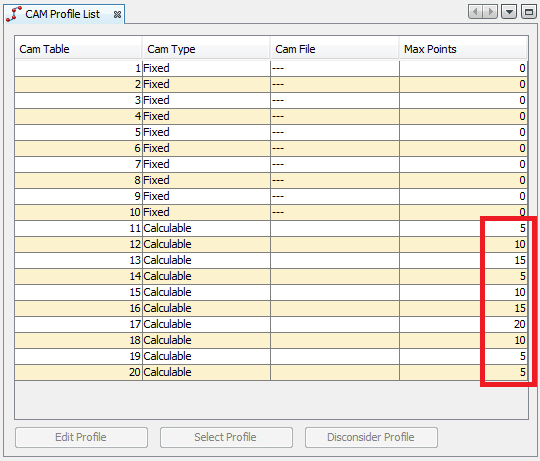Viewport: 540px width, 461px height.
Task: Click the Max Points value 5 in row 14
Action: click(464, 276)
